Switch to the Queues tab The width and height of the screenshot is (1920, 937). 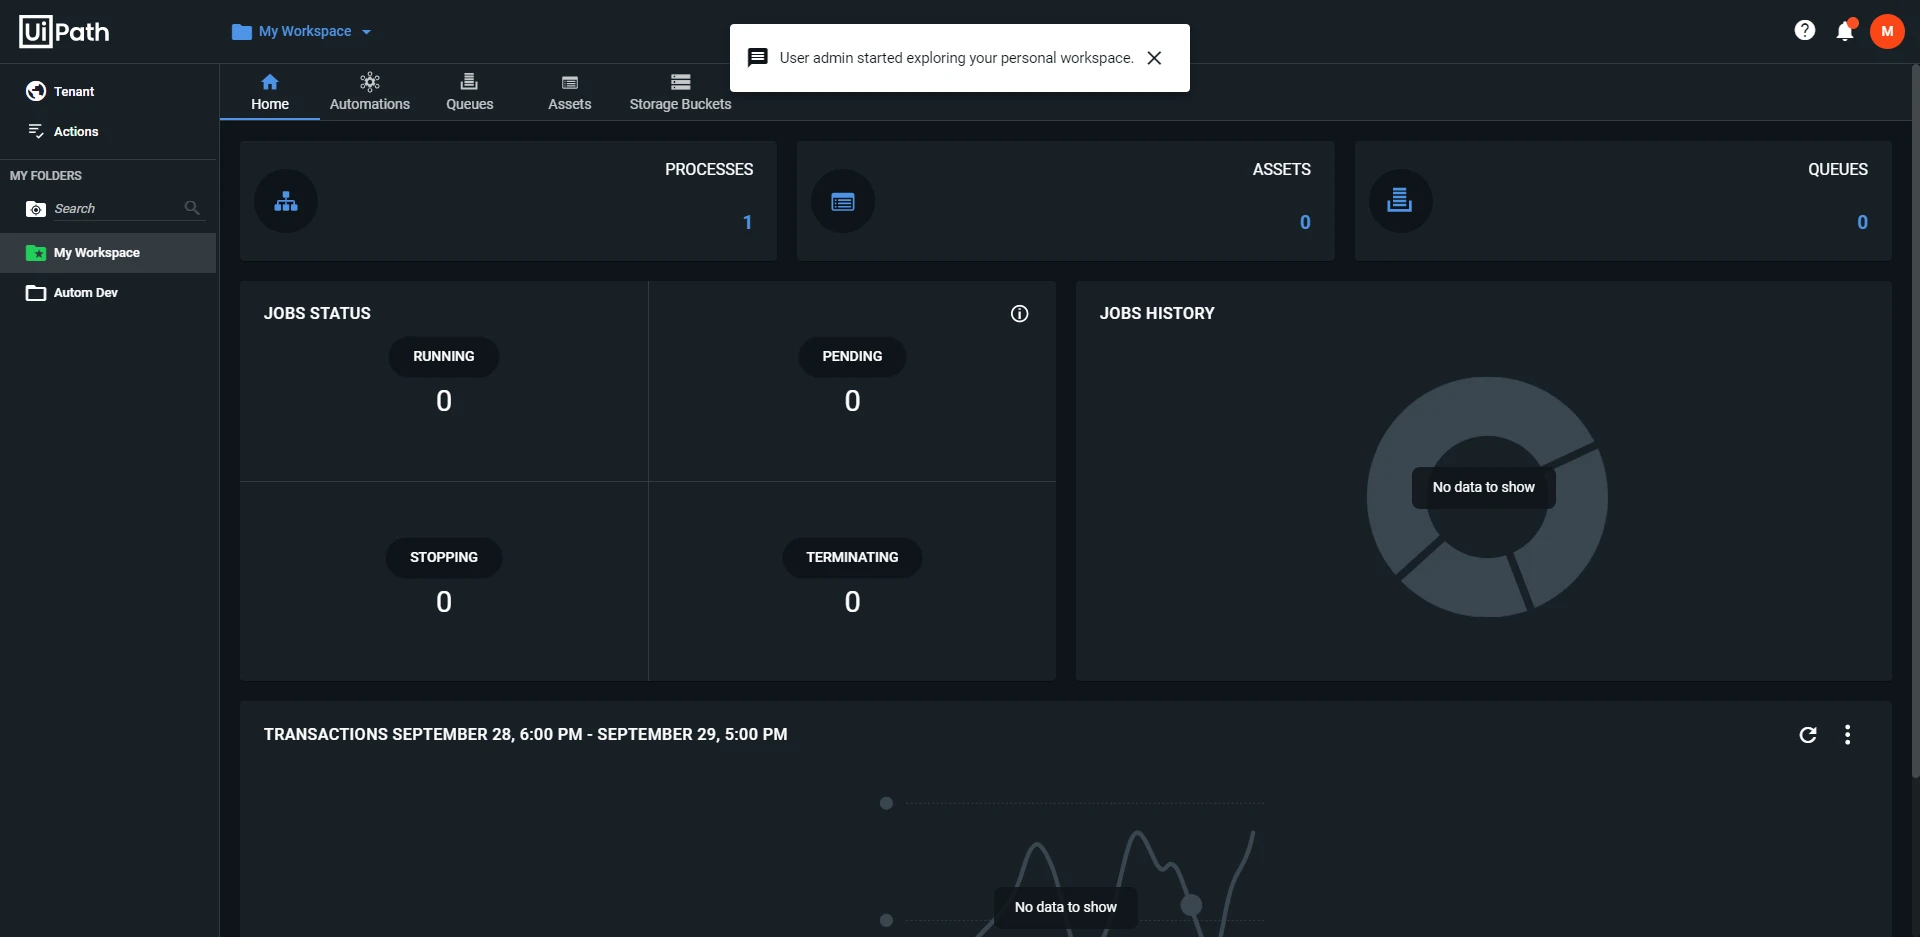470,92
